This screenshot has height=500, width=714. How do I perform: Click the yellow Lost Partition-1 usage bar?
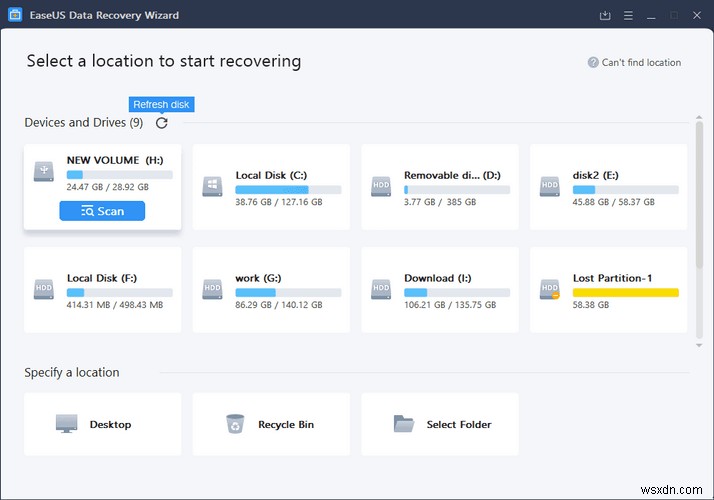point(625,293)
